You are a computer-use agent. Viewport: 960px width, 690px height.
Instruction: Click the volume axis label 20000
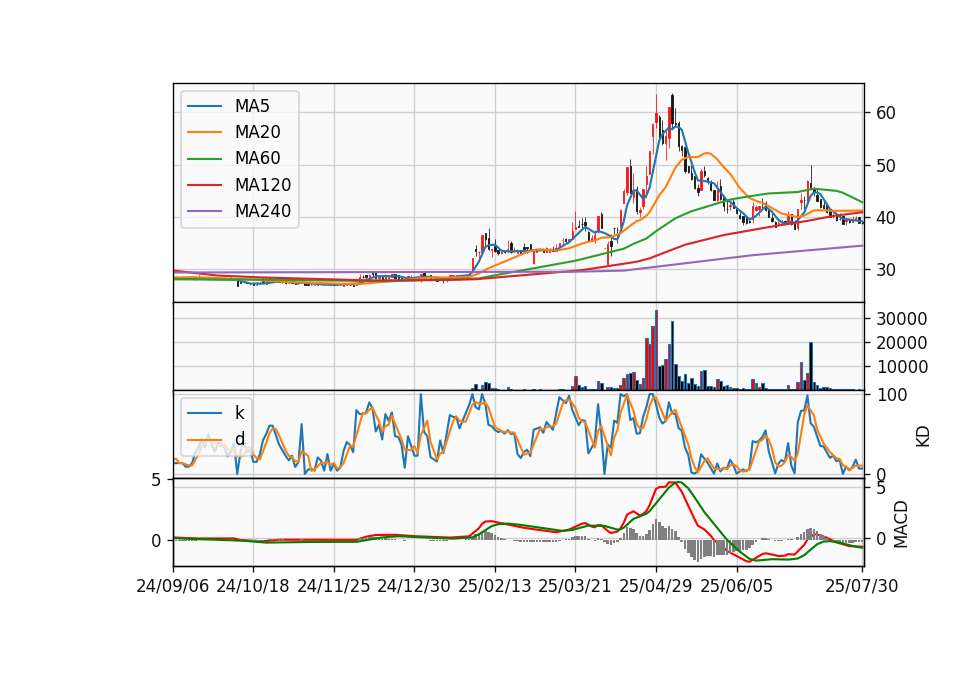(902, 343)
